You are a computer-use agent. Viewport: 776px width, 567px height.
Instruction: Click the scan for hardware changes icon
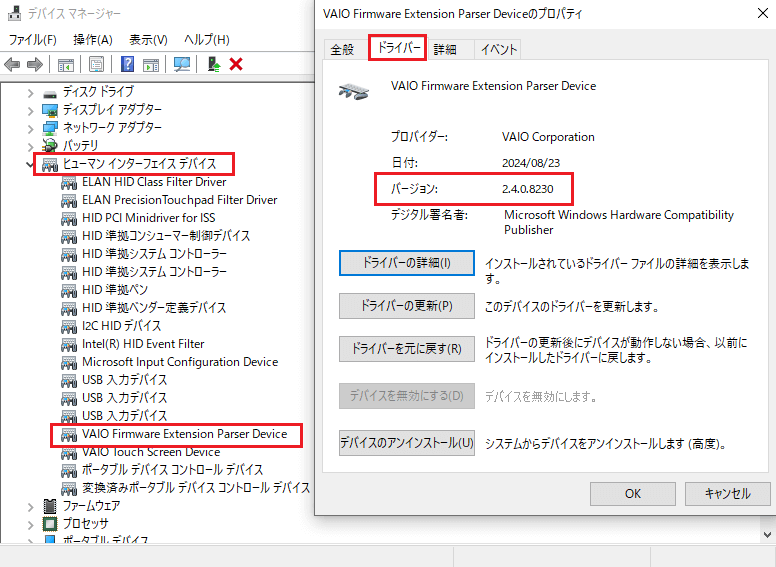182,64
